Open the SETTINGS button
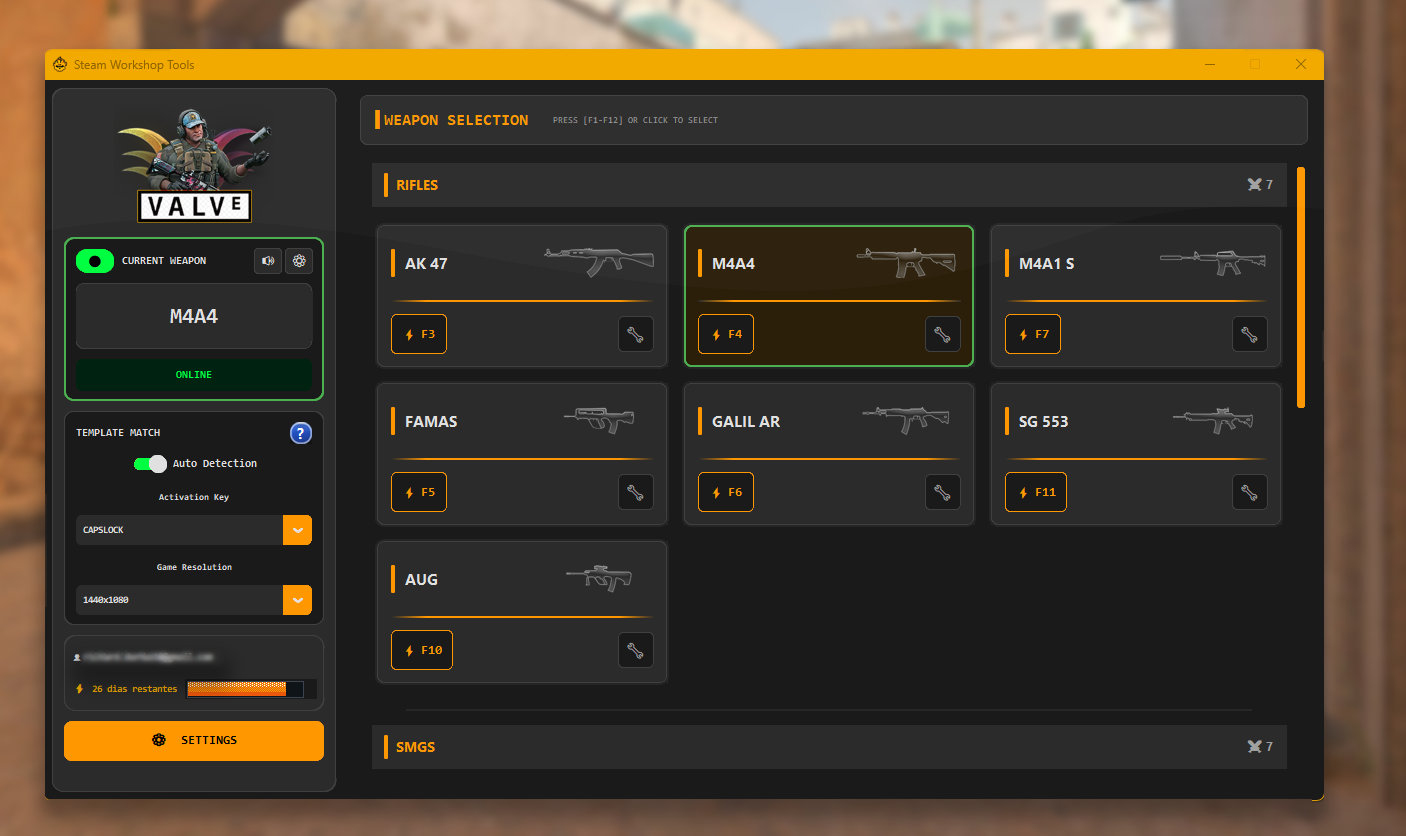Viewport: 1406px width, 836px height. click(x=193, y=740)
